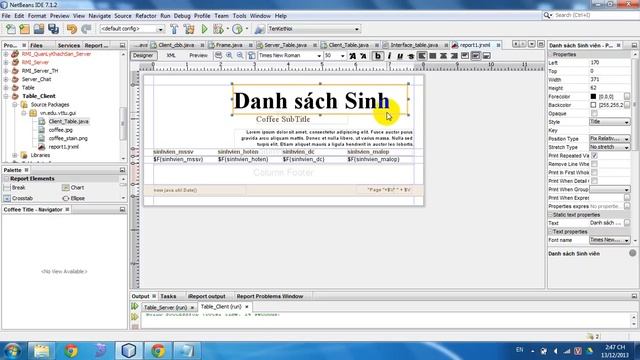Collapse the Table_Client project node
This screenshot has width=640, height=360.
(x=6, y=96)
